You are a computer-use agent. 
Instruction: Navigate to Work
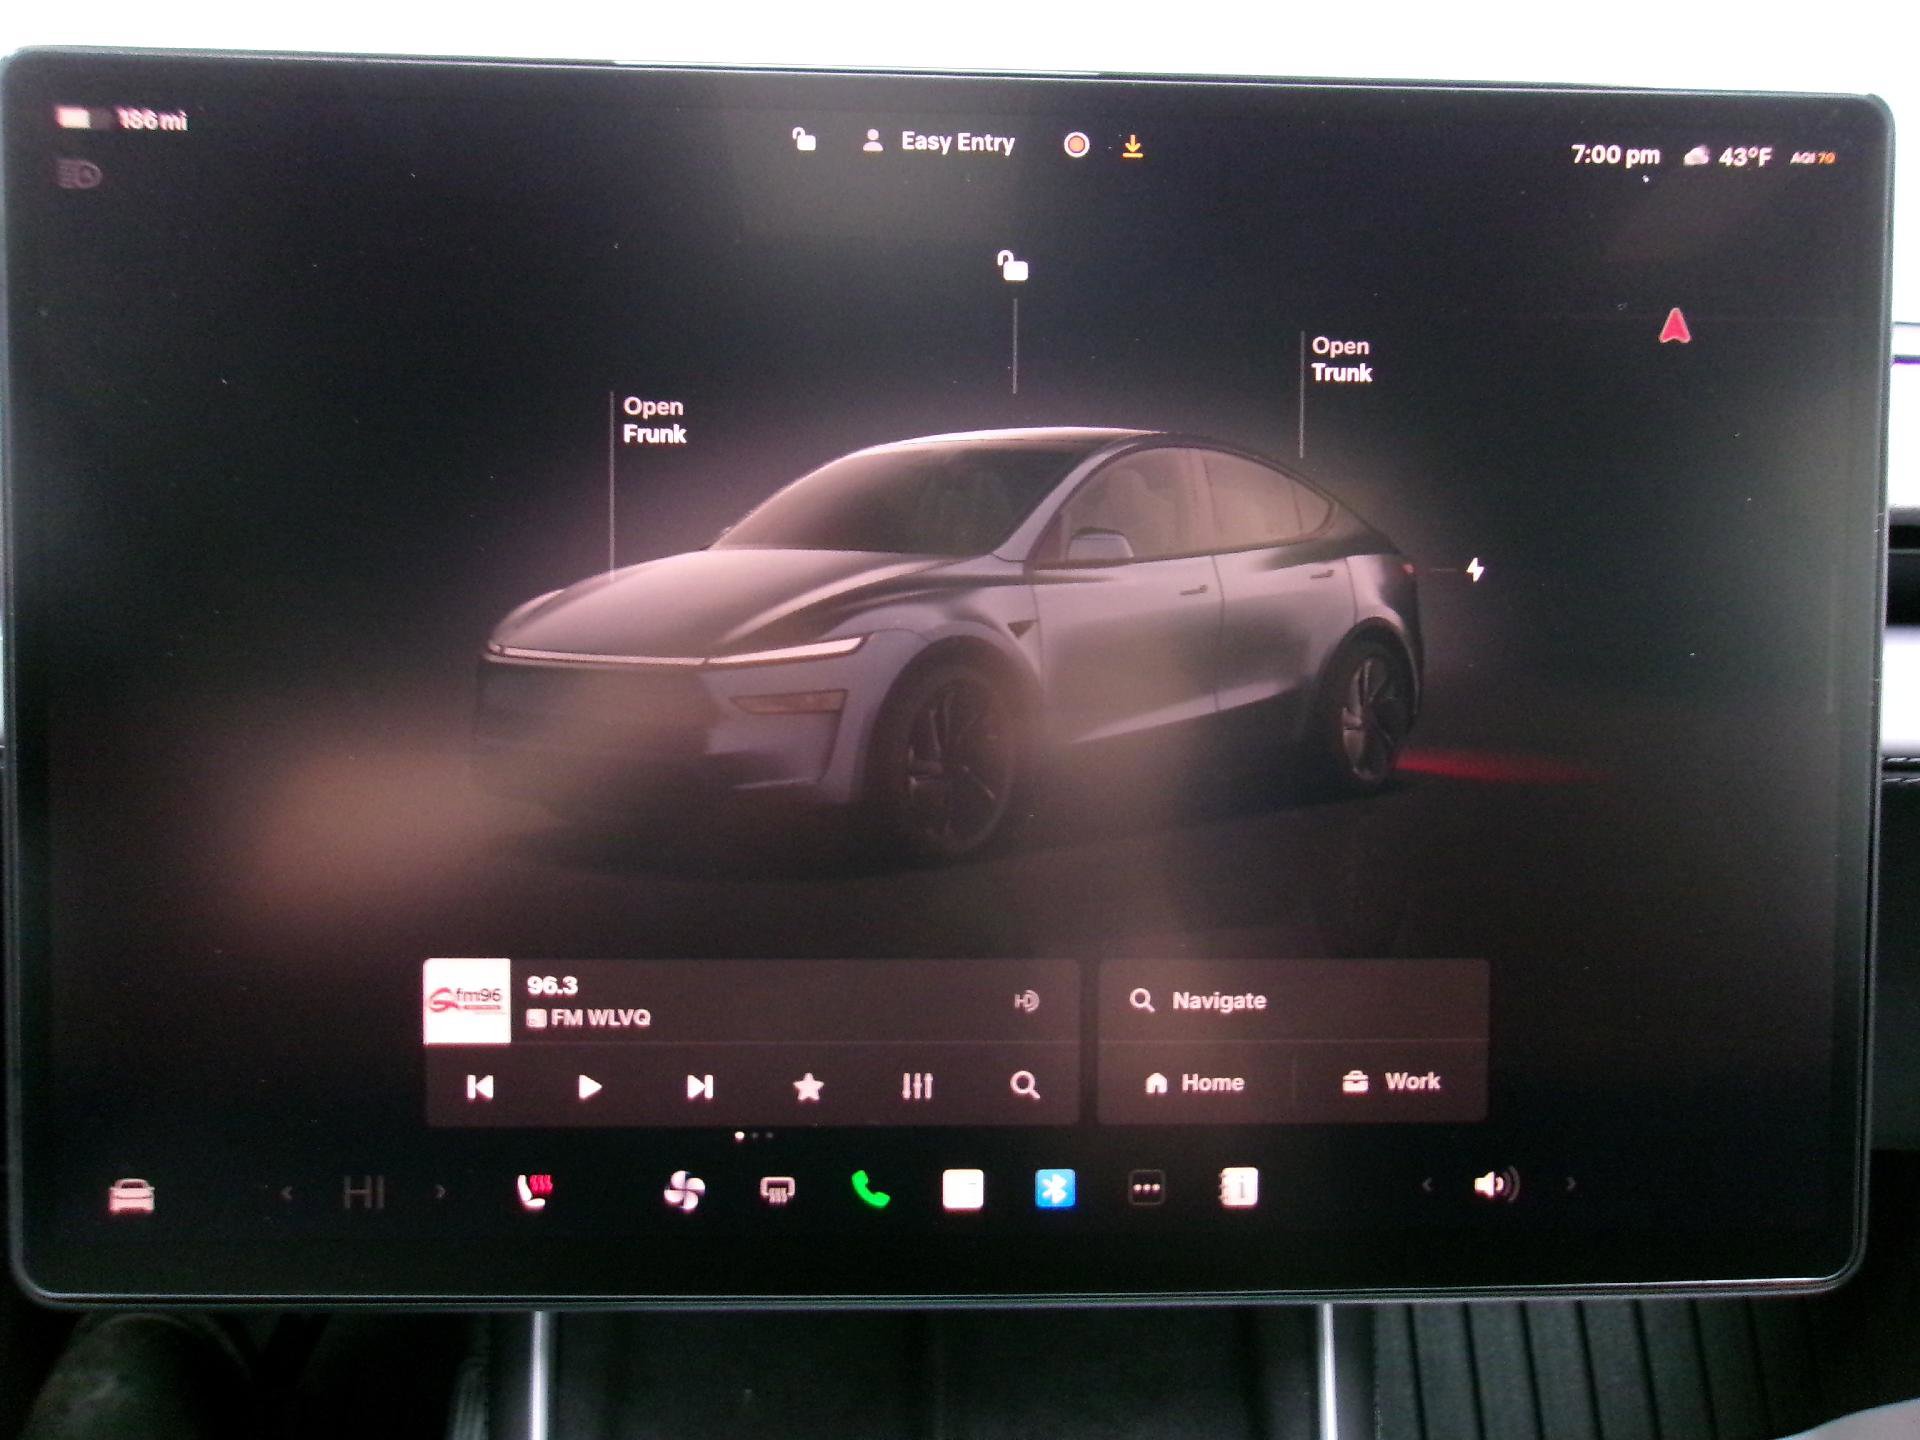click(1392, 1082)
